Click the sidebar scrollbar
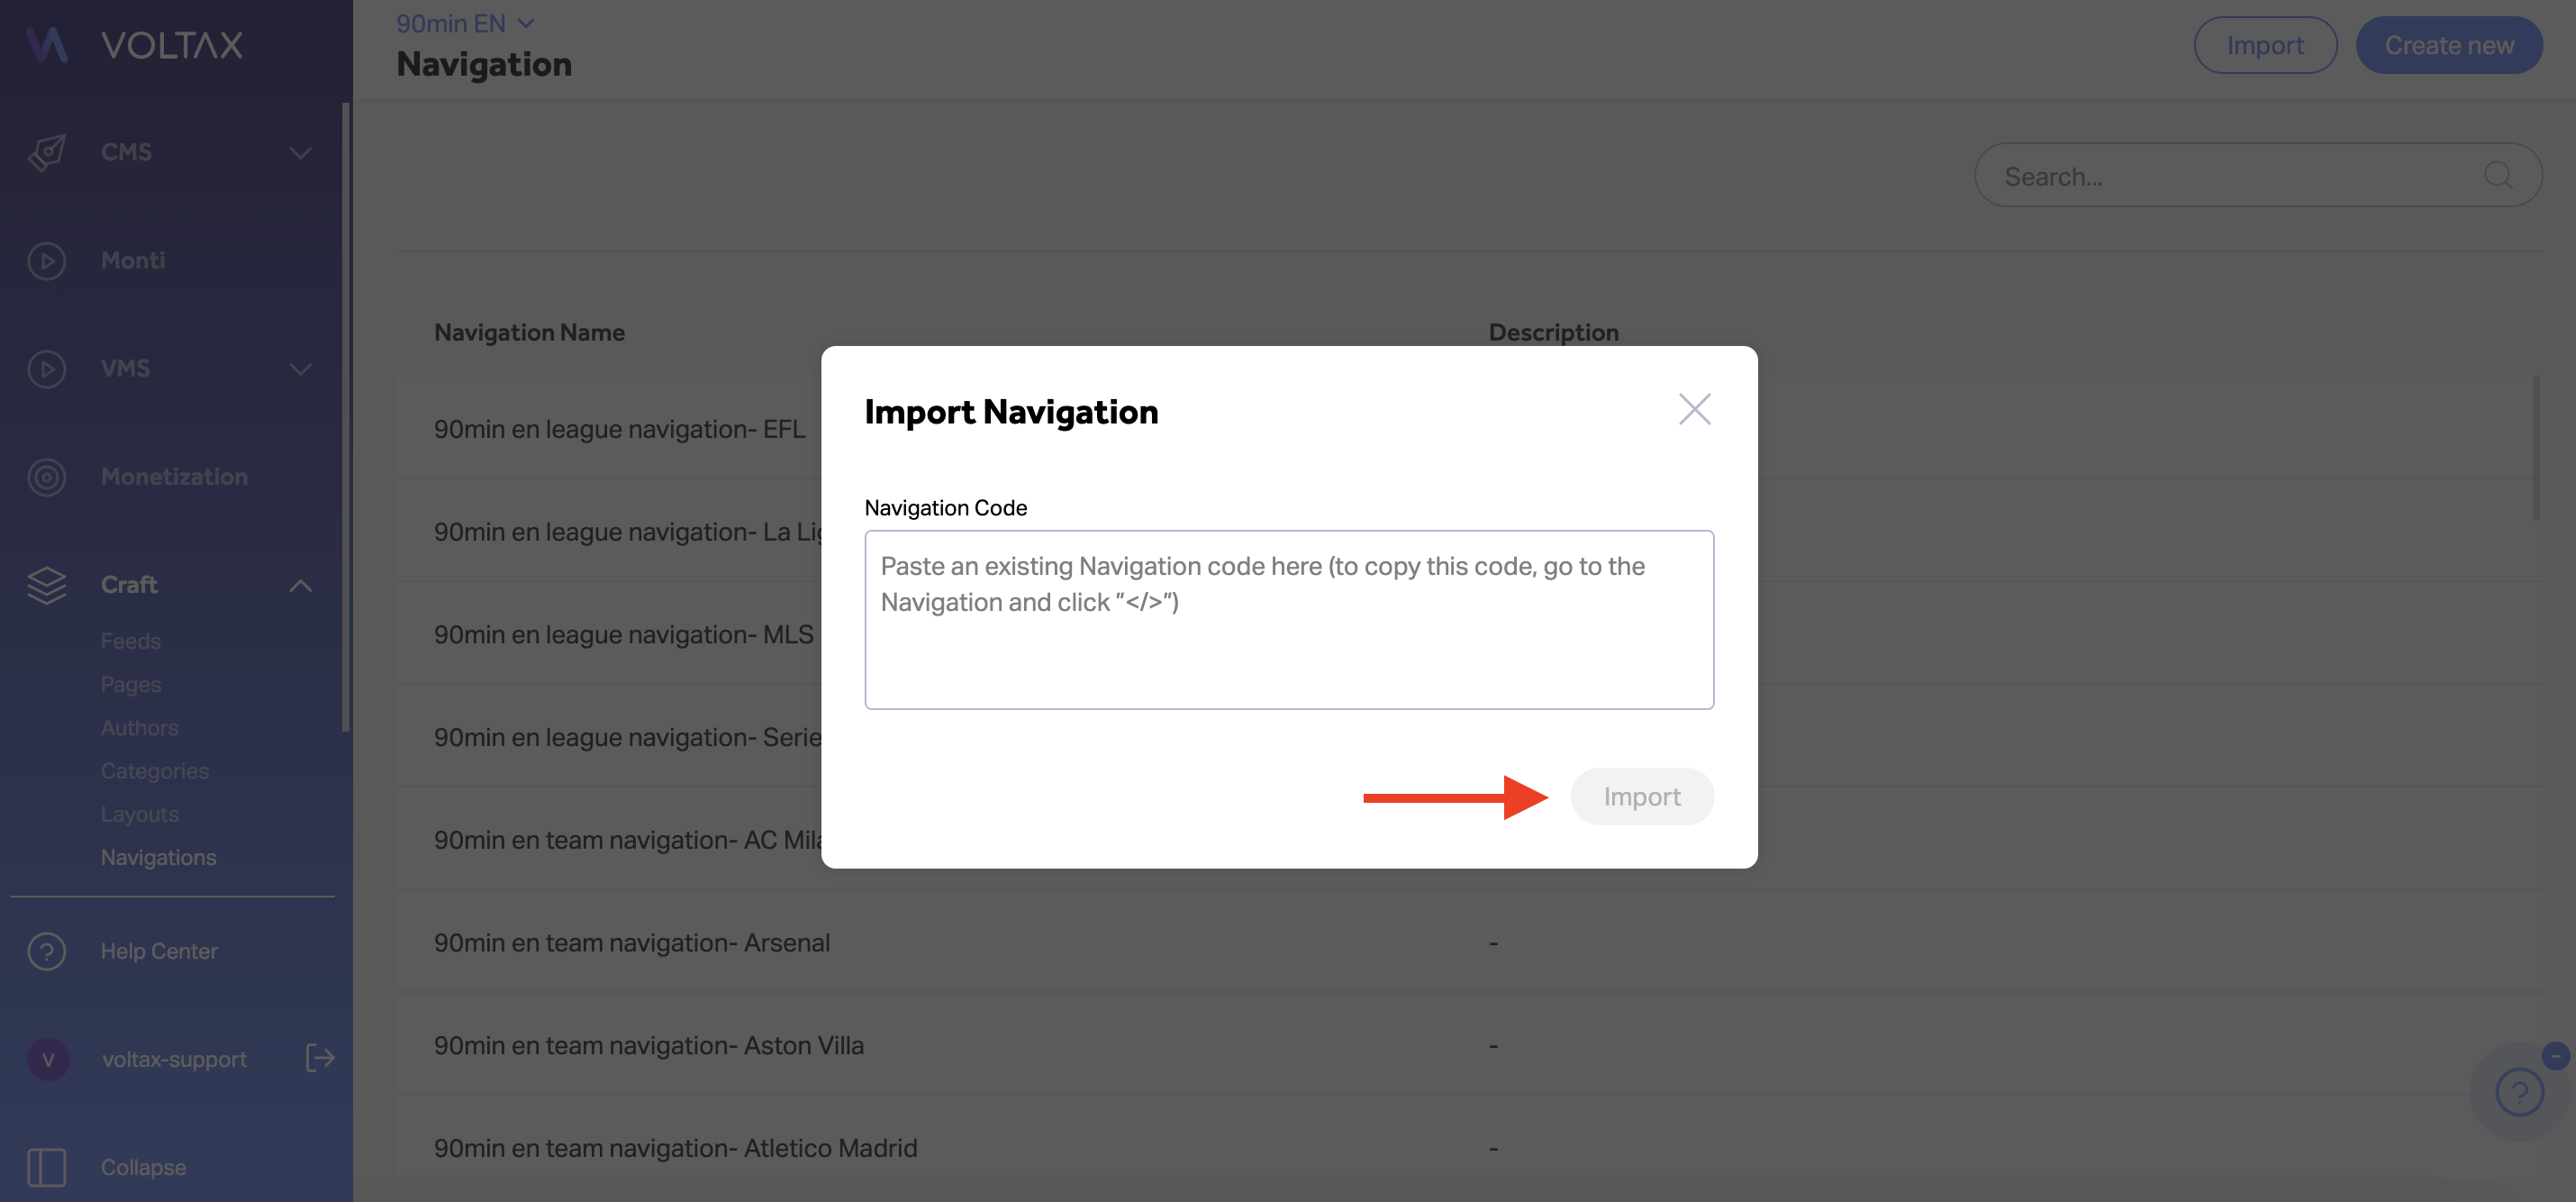The width and height of the screenshot is (2576, 1202). pos(345,417)
